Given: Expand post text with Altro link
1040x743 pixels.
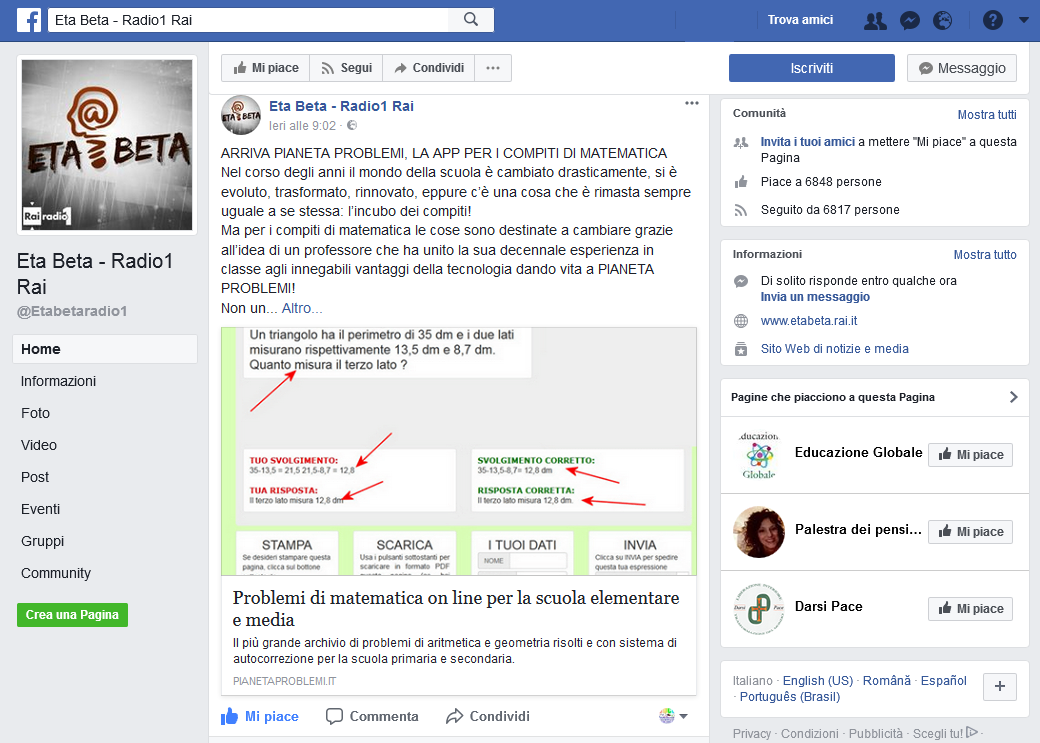Looking at the screenshot, I should tap(302, 308).
